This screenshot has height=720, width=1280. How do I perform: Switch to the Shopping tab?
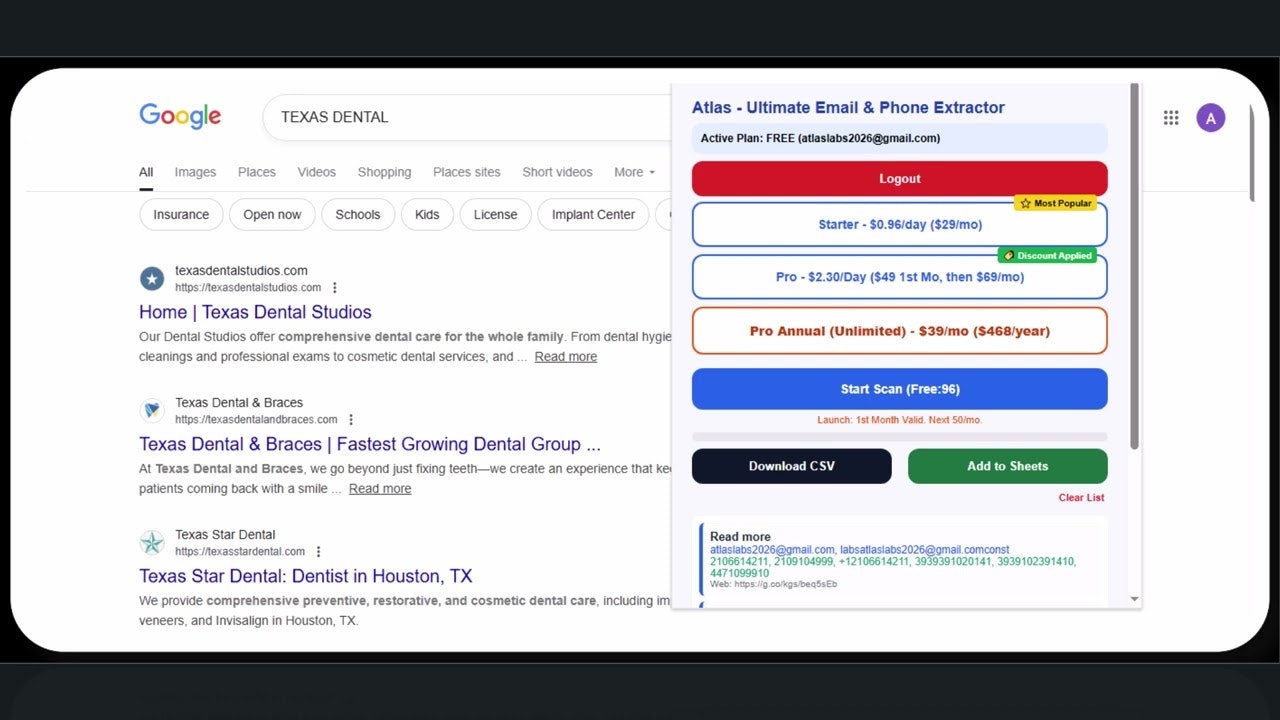tap(384, 172)
